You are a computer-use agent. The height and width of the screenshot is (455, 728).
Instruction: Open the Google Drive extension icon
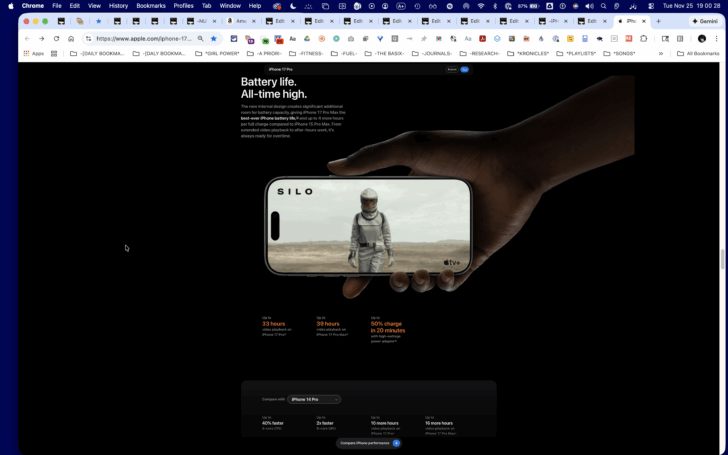[x=307, y=39]
